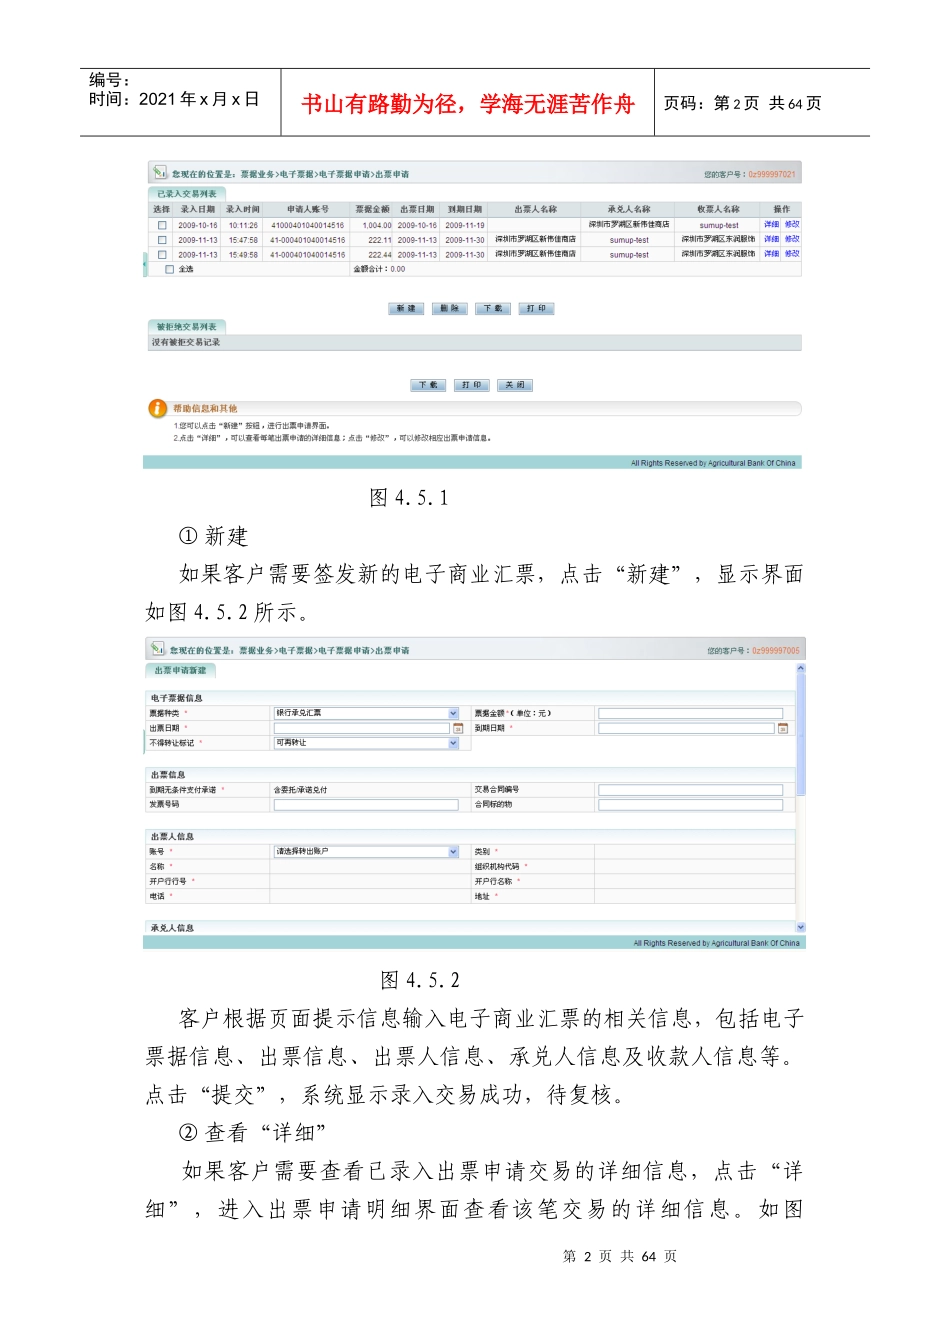Click the 出票日期 date input field
Image resolution: width=950 pixels, height=1344 pixels.
point(362,728)
